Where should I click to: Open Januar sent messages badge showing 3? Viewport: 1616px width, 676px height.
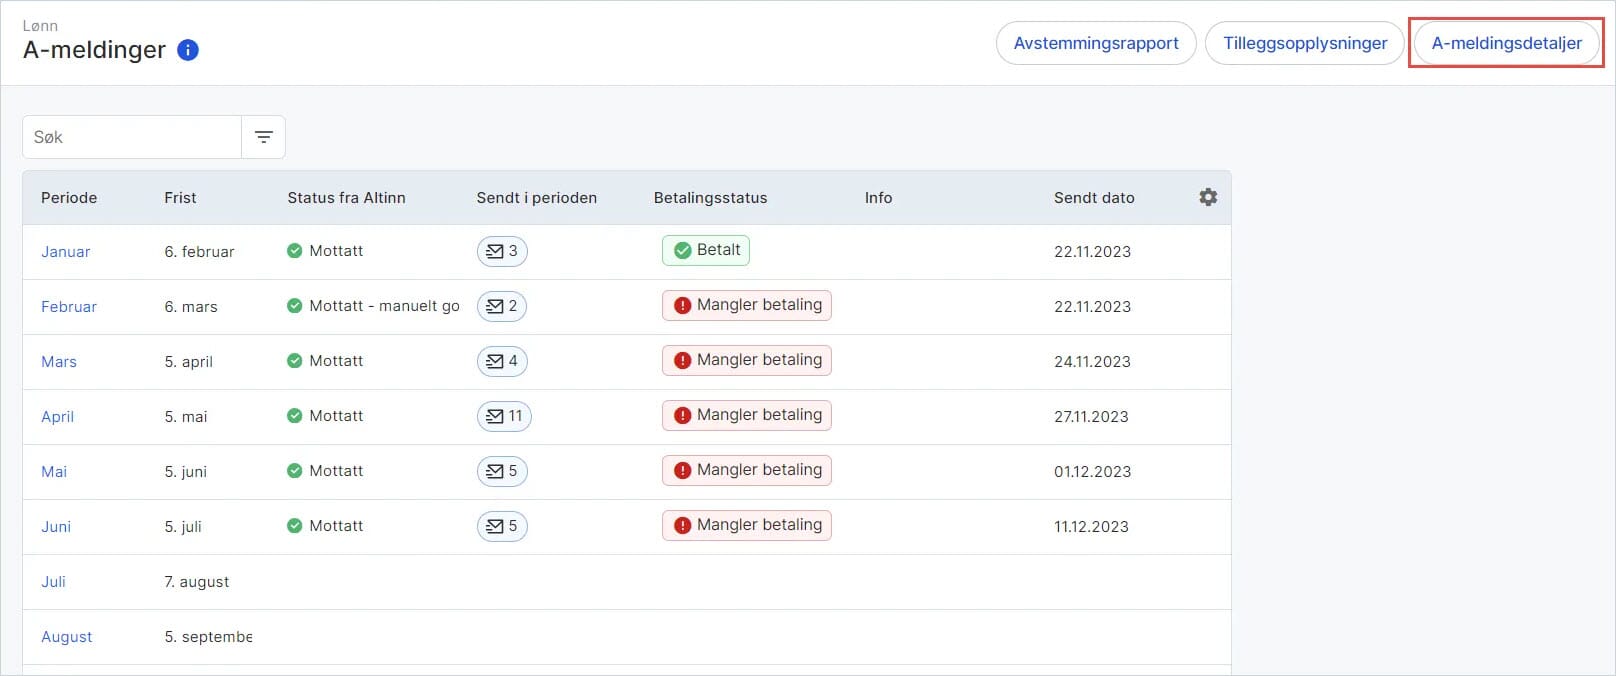(x=502, y=251)
